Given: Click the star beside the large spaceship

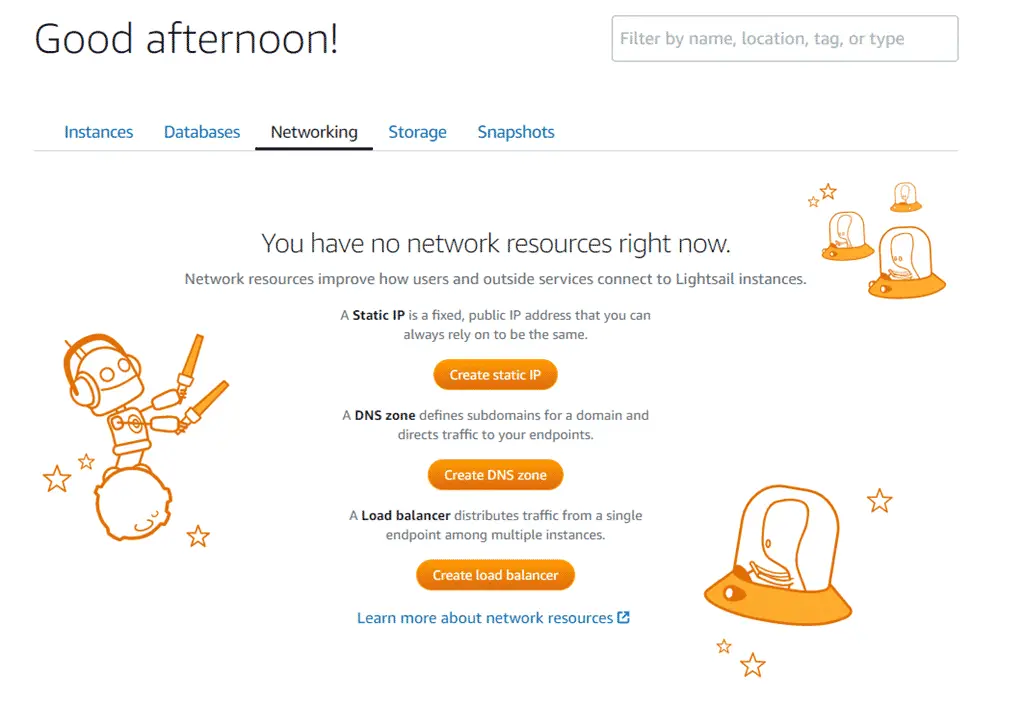Looking at the screenshot, I should [879, 501].
